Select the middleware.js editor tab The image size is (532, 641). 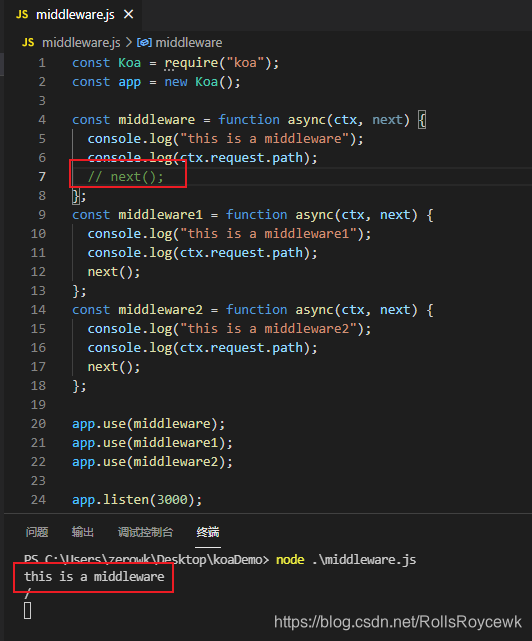[74, 15]
